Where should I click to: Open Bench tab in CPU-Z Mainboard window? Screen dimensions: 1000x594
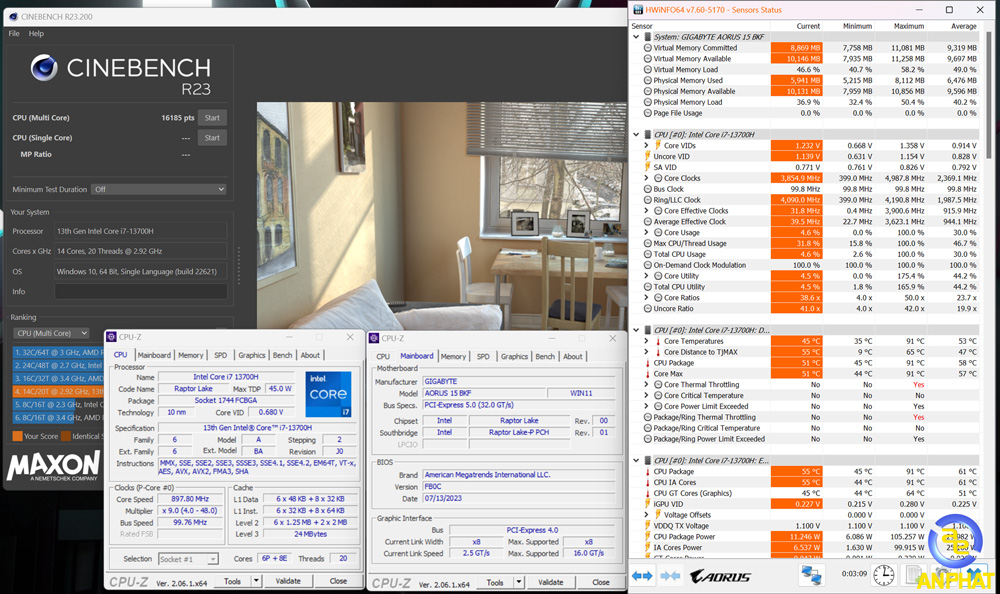point(545,357)
